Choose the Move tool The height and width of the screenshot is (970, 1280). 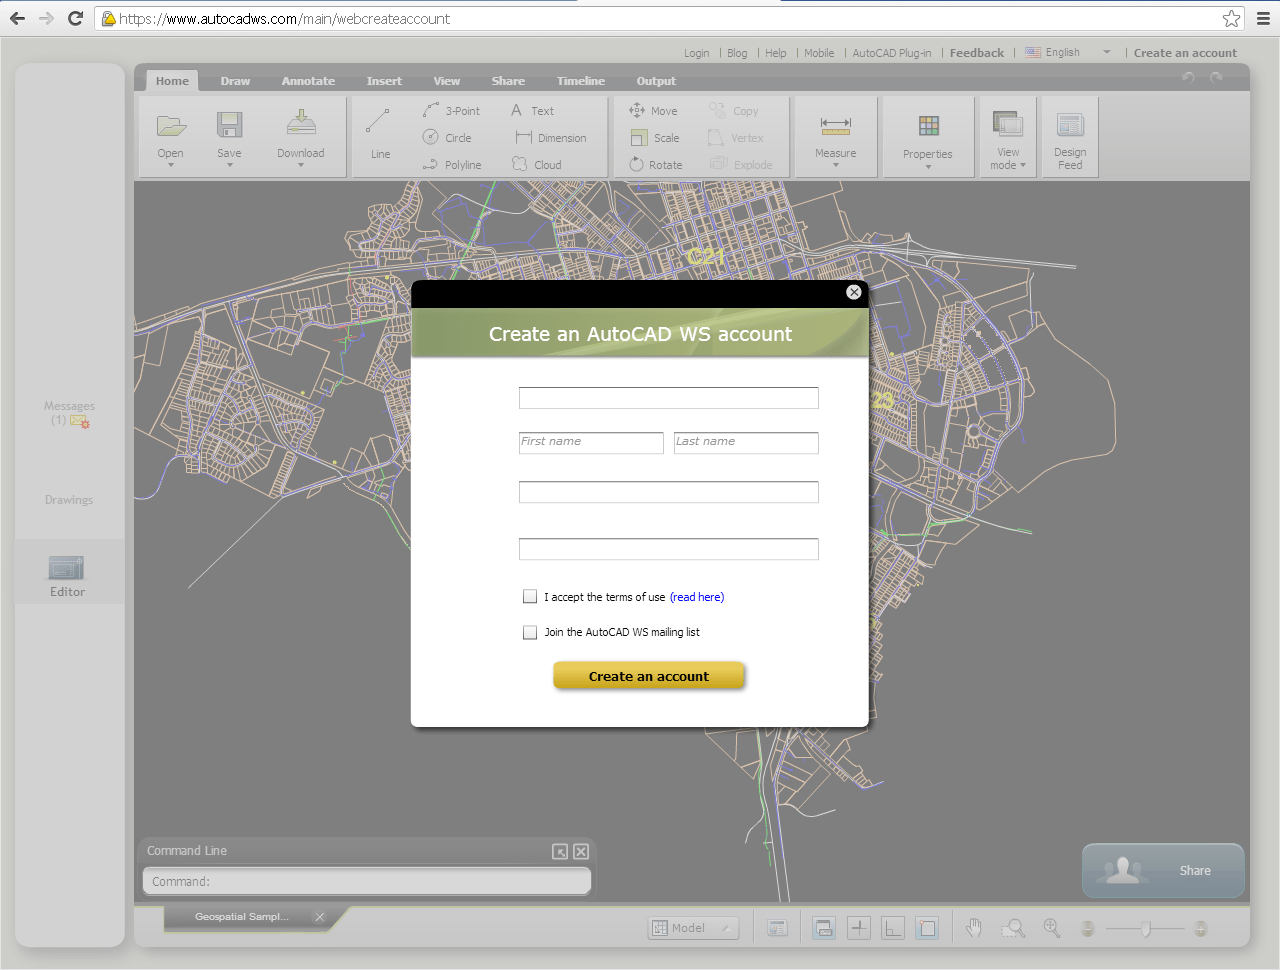[x=653, y=111]
